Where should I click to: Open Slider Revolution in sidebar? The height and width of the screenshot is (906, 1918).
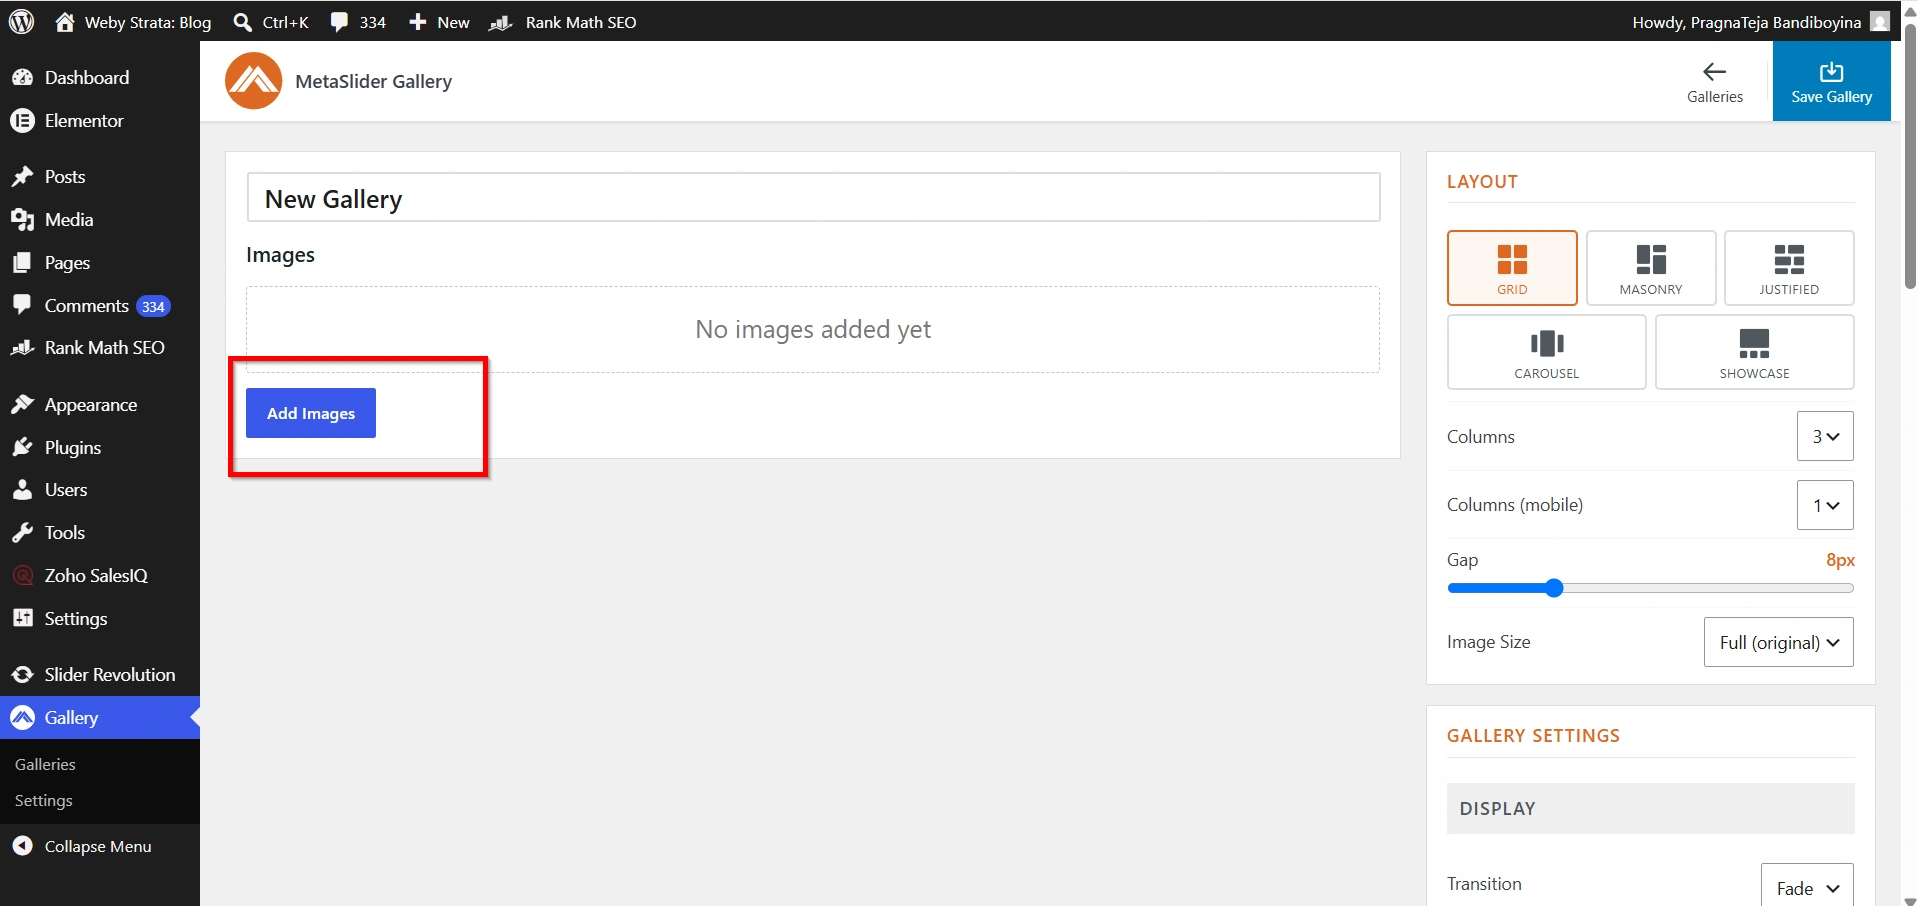coord(100,674)
